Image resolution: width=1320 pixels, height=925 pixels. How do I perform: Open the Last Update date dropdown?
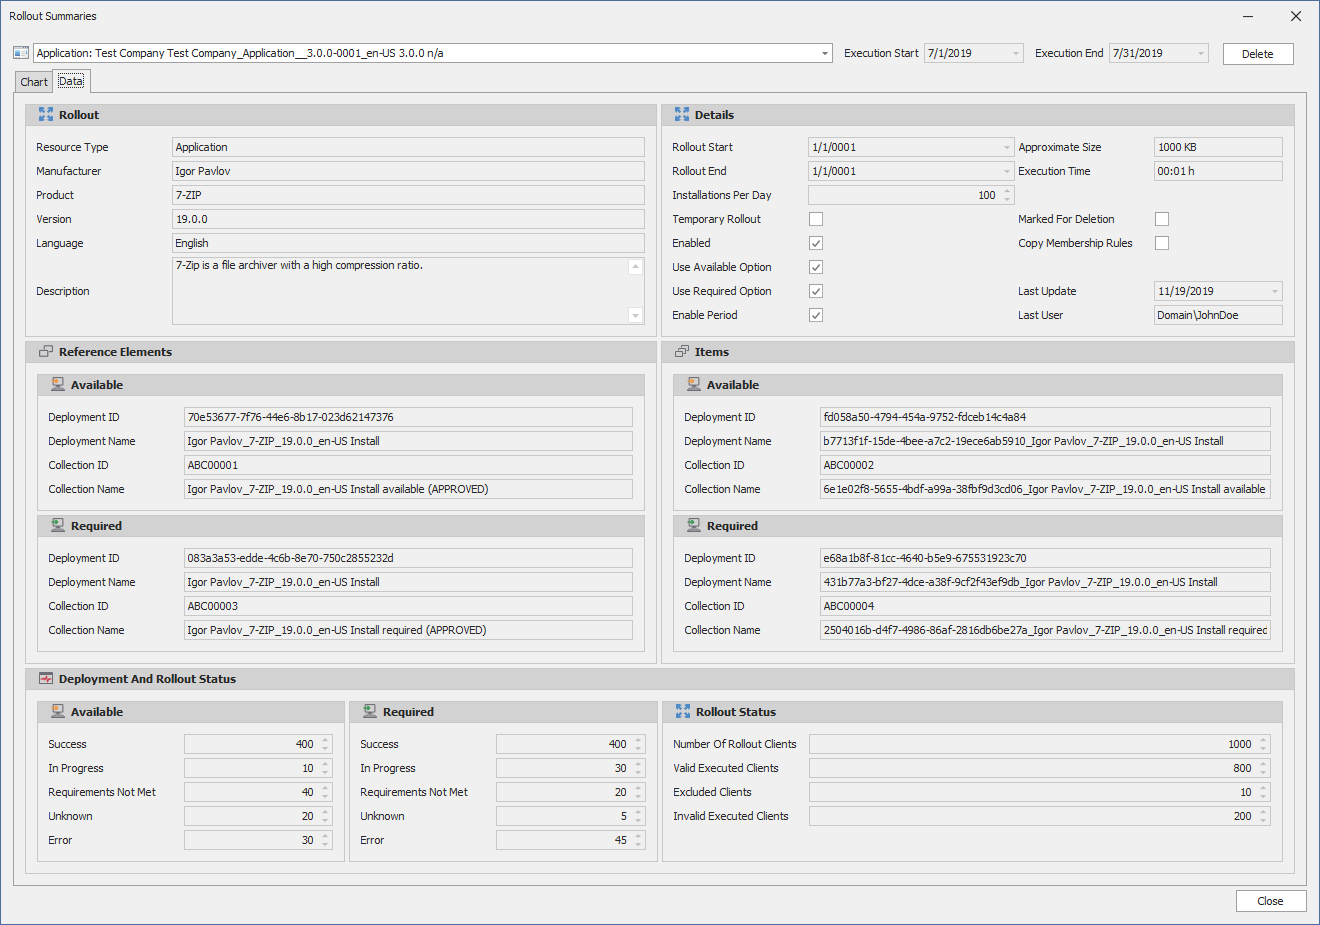[1275, 291]
